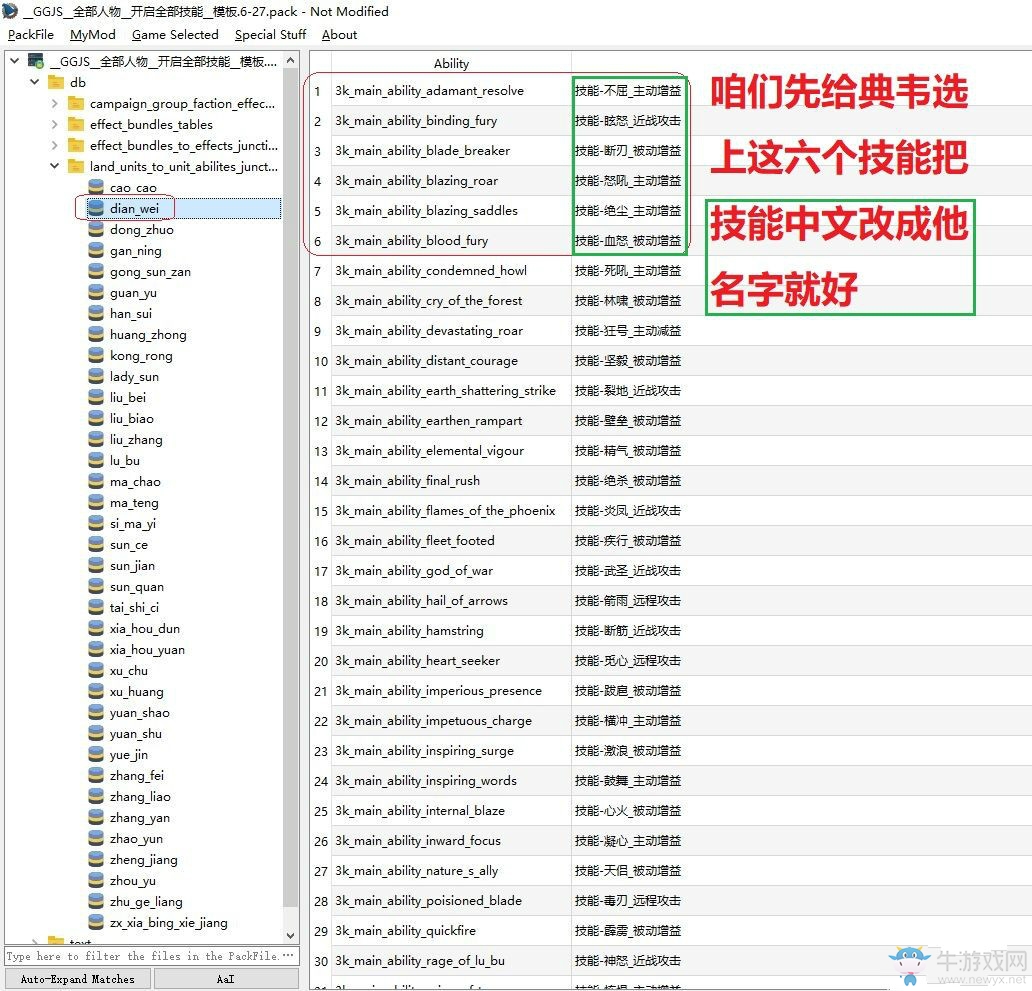Click cell 3k_main_ability_god_of_war
Screen dimensions: 1032x991
[x=452, y=571]
